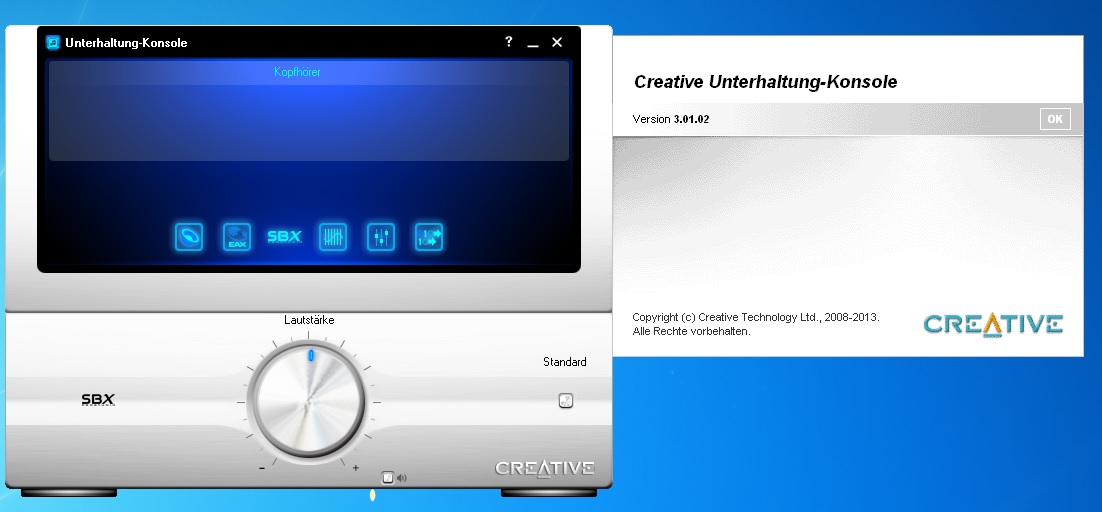Click the "Creative Unterhaltung-Konsole" dialog heading
This screenshot has width=1102, height=512.
pos(765,82)
